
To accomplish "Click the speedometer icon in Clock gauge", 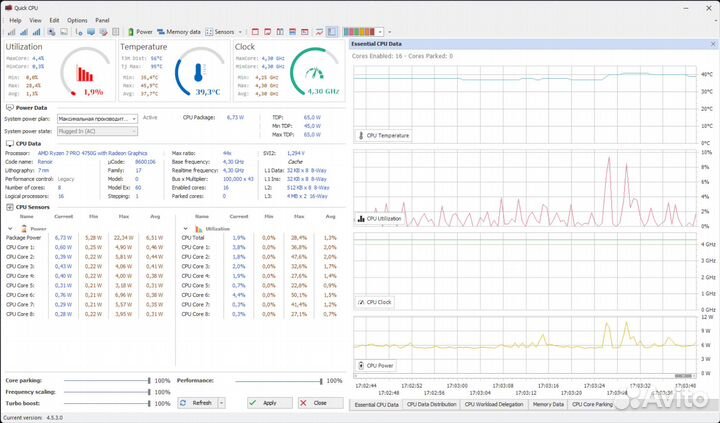I will click(x=315, y=73).
